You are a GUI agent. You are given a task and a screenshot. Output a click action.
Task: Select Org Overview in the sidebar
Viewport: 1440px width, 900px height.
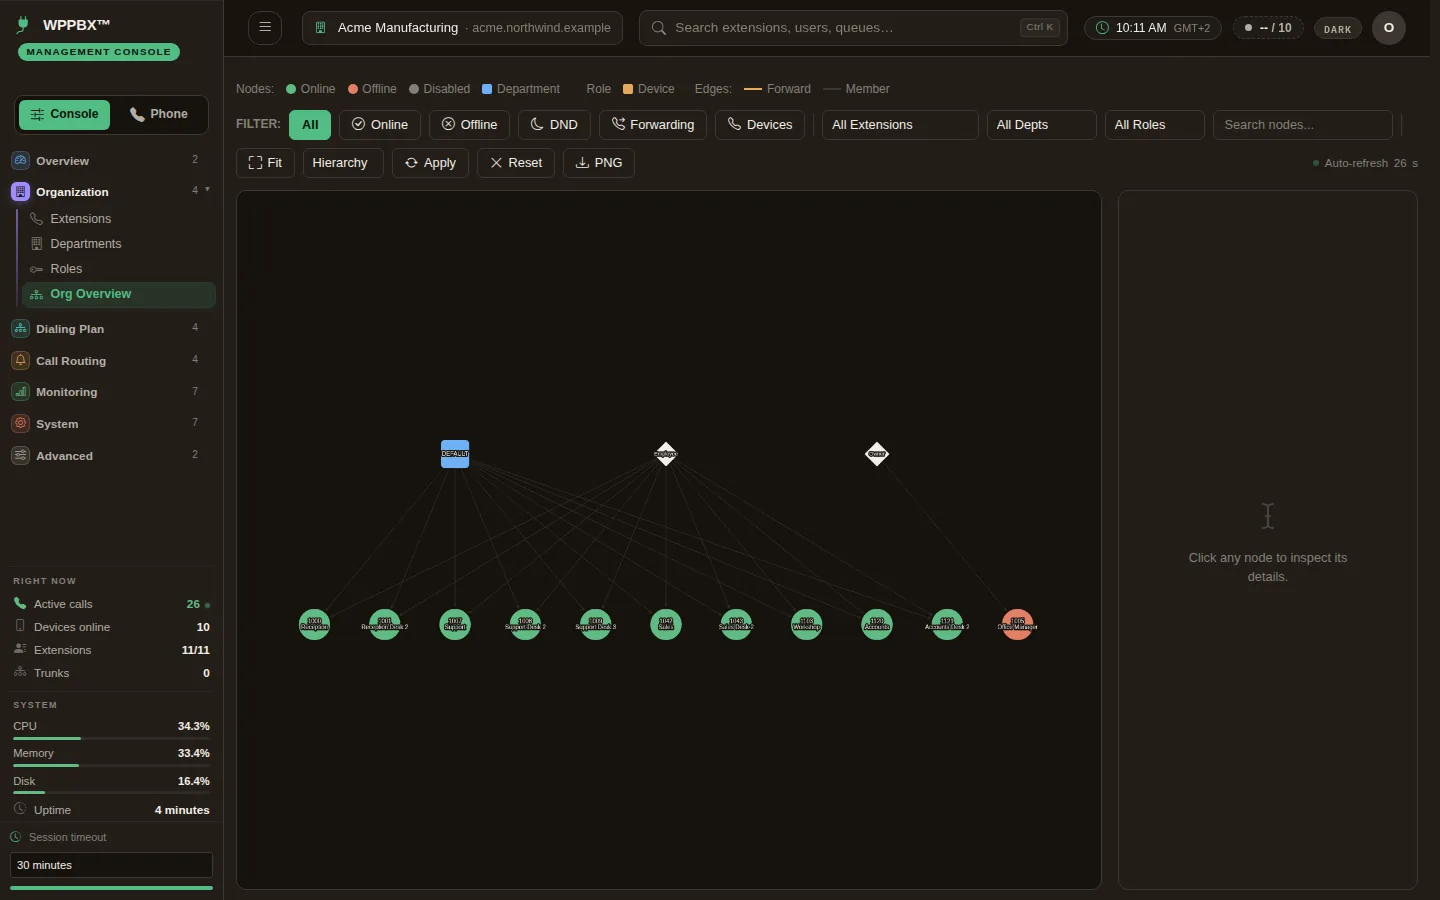pyautogui.click(x=118, y=294)
